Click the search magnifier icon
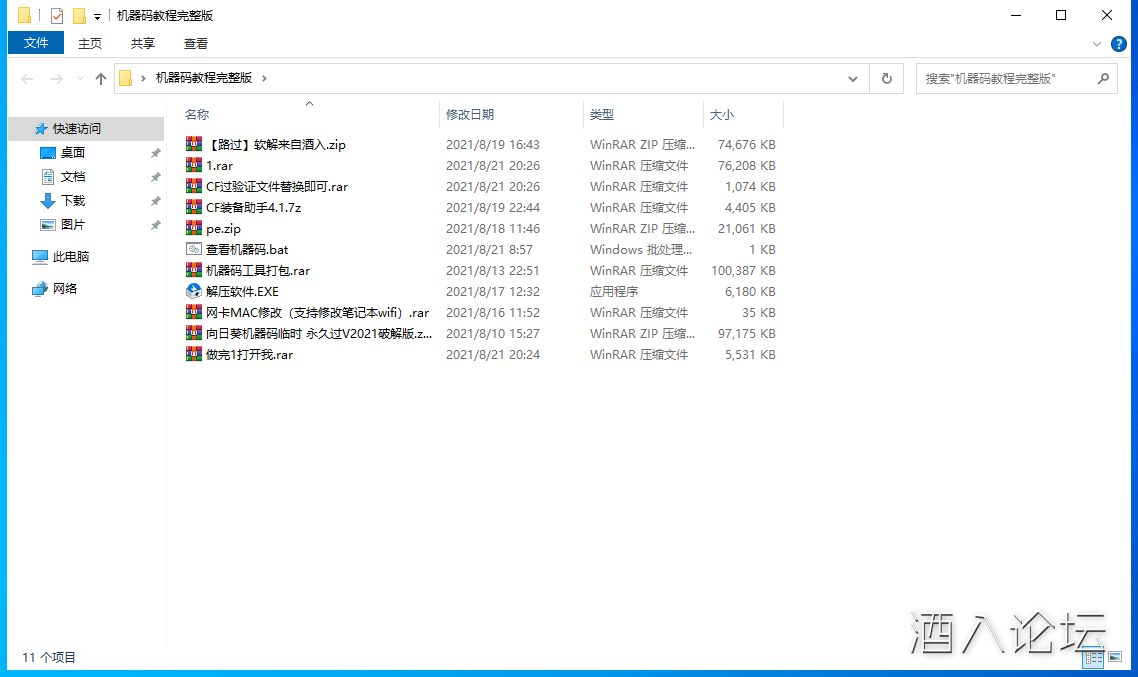This screenshot has height=677, width=1138. pyautogui.click(x=1103, y=78)
